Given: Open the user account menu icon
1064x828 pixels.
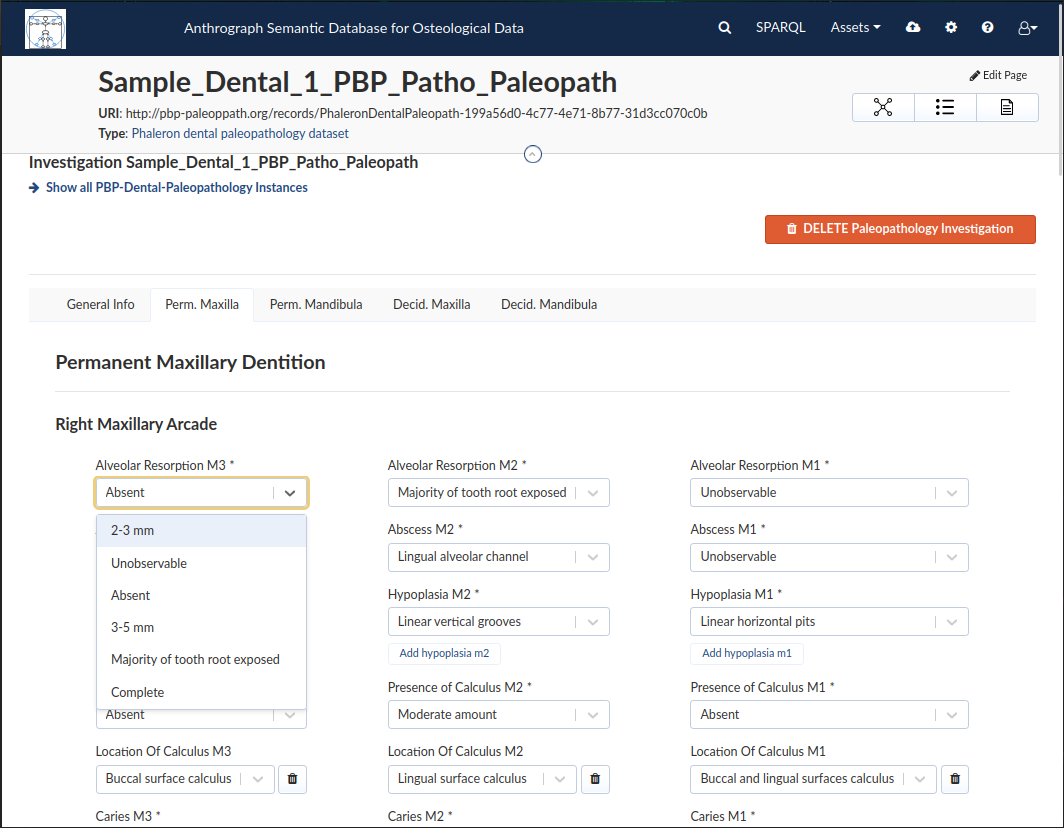Looking at the screenshot, I should click(1027, 28).
